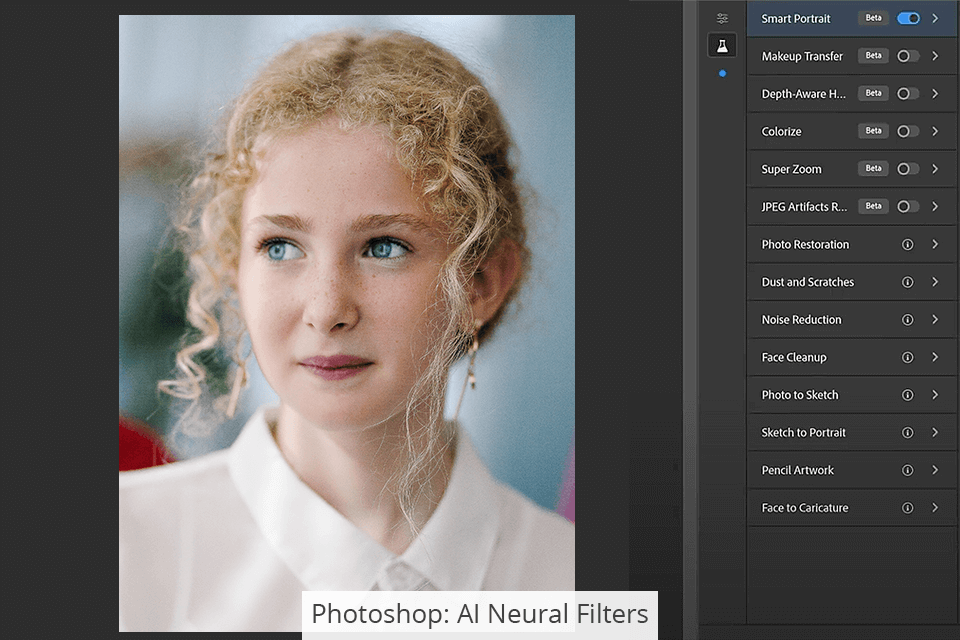Turn on the Colorize filter switch

coord(907,131)
